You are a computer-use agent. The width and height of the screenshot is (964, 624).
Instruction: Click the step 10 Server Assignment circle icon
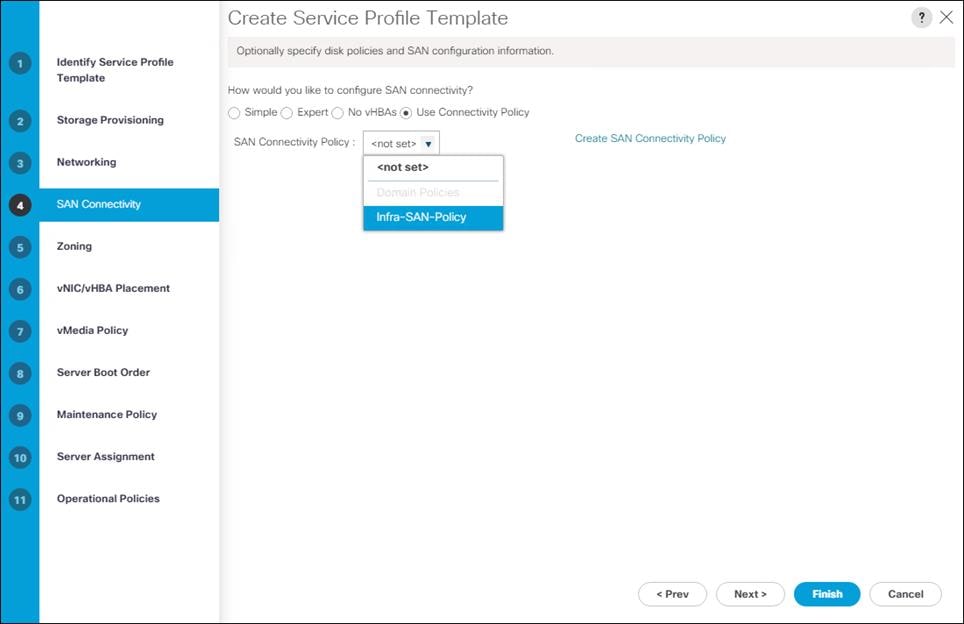click(21, 457)
